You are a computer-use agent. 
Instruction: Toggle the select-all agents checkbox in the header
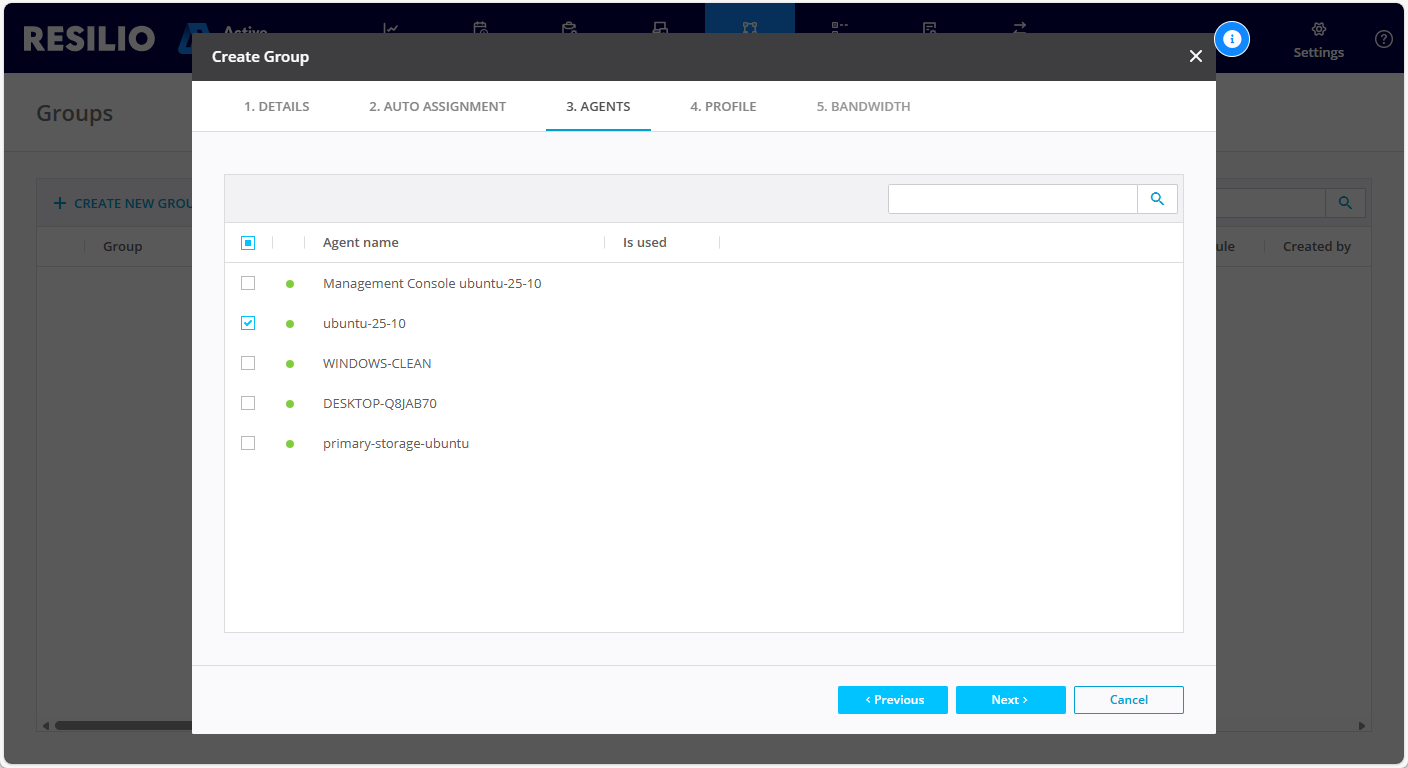pyautogui.click(x=248, y=243)
